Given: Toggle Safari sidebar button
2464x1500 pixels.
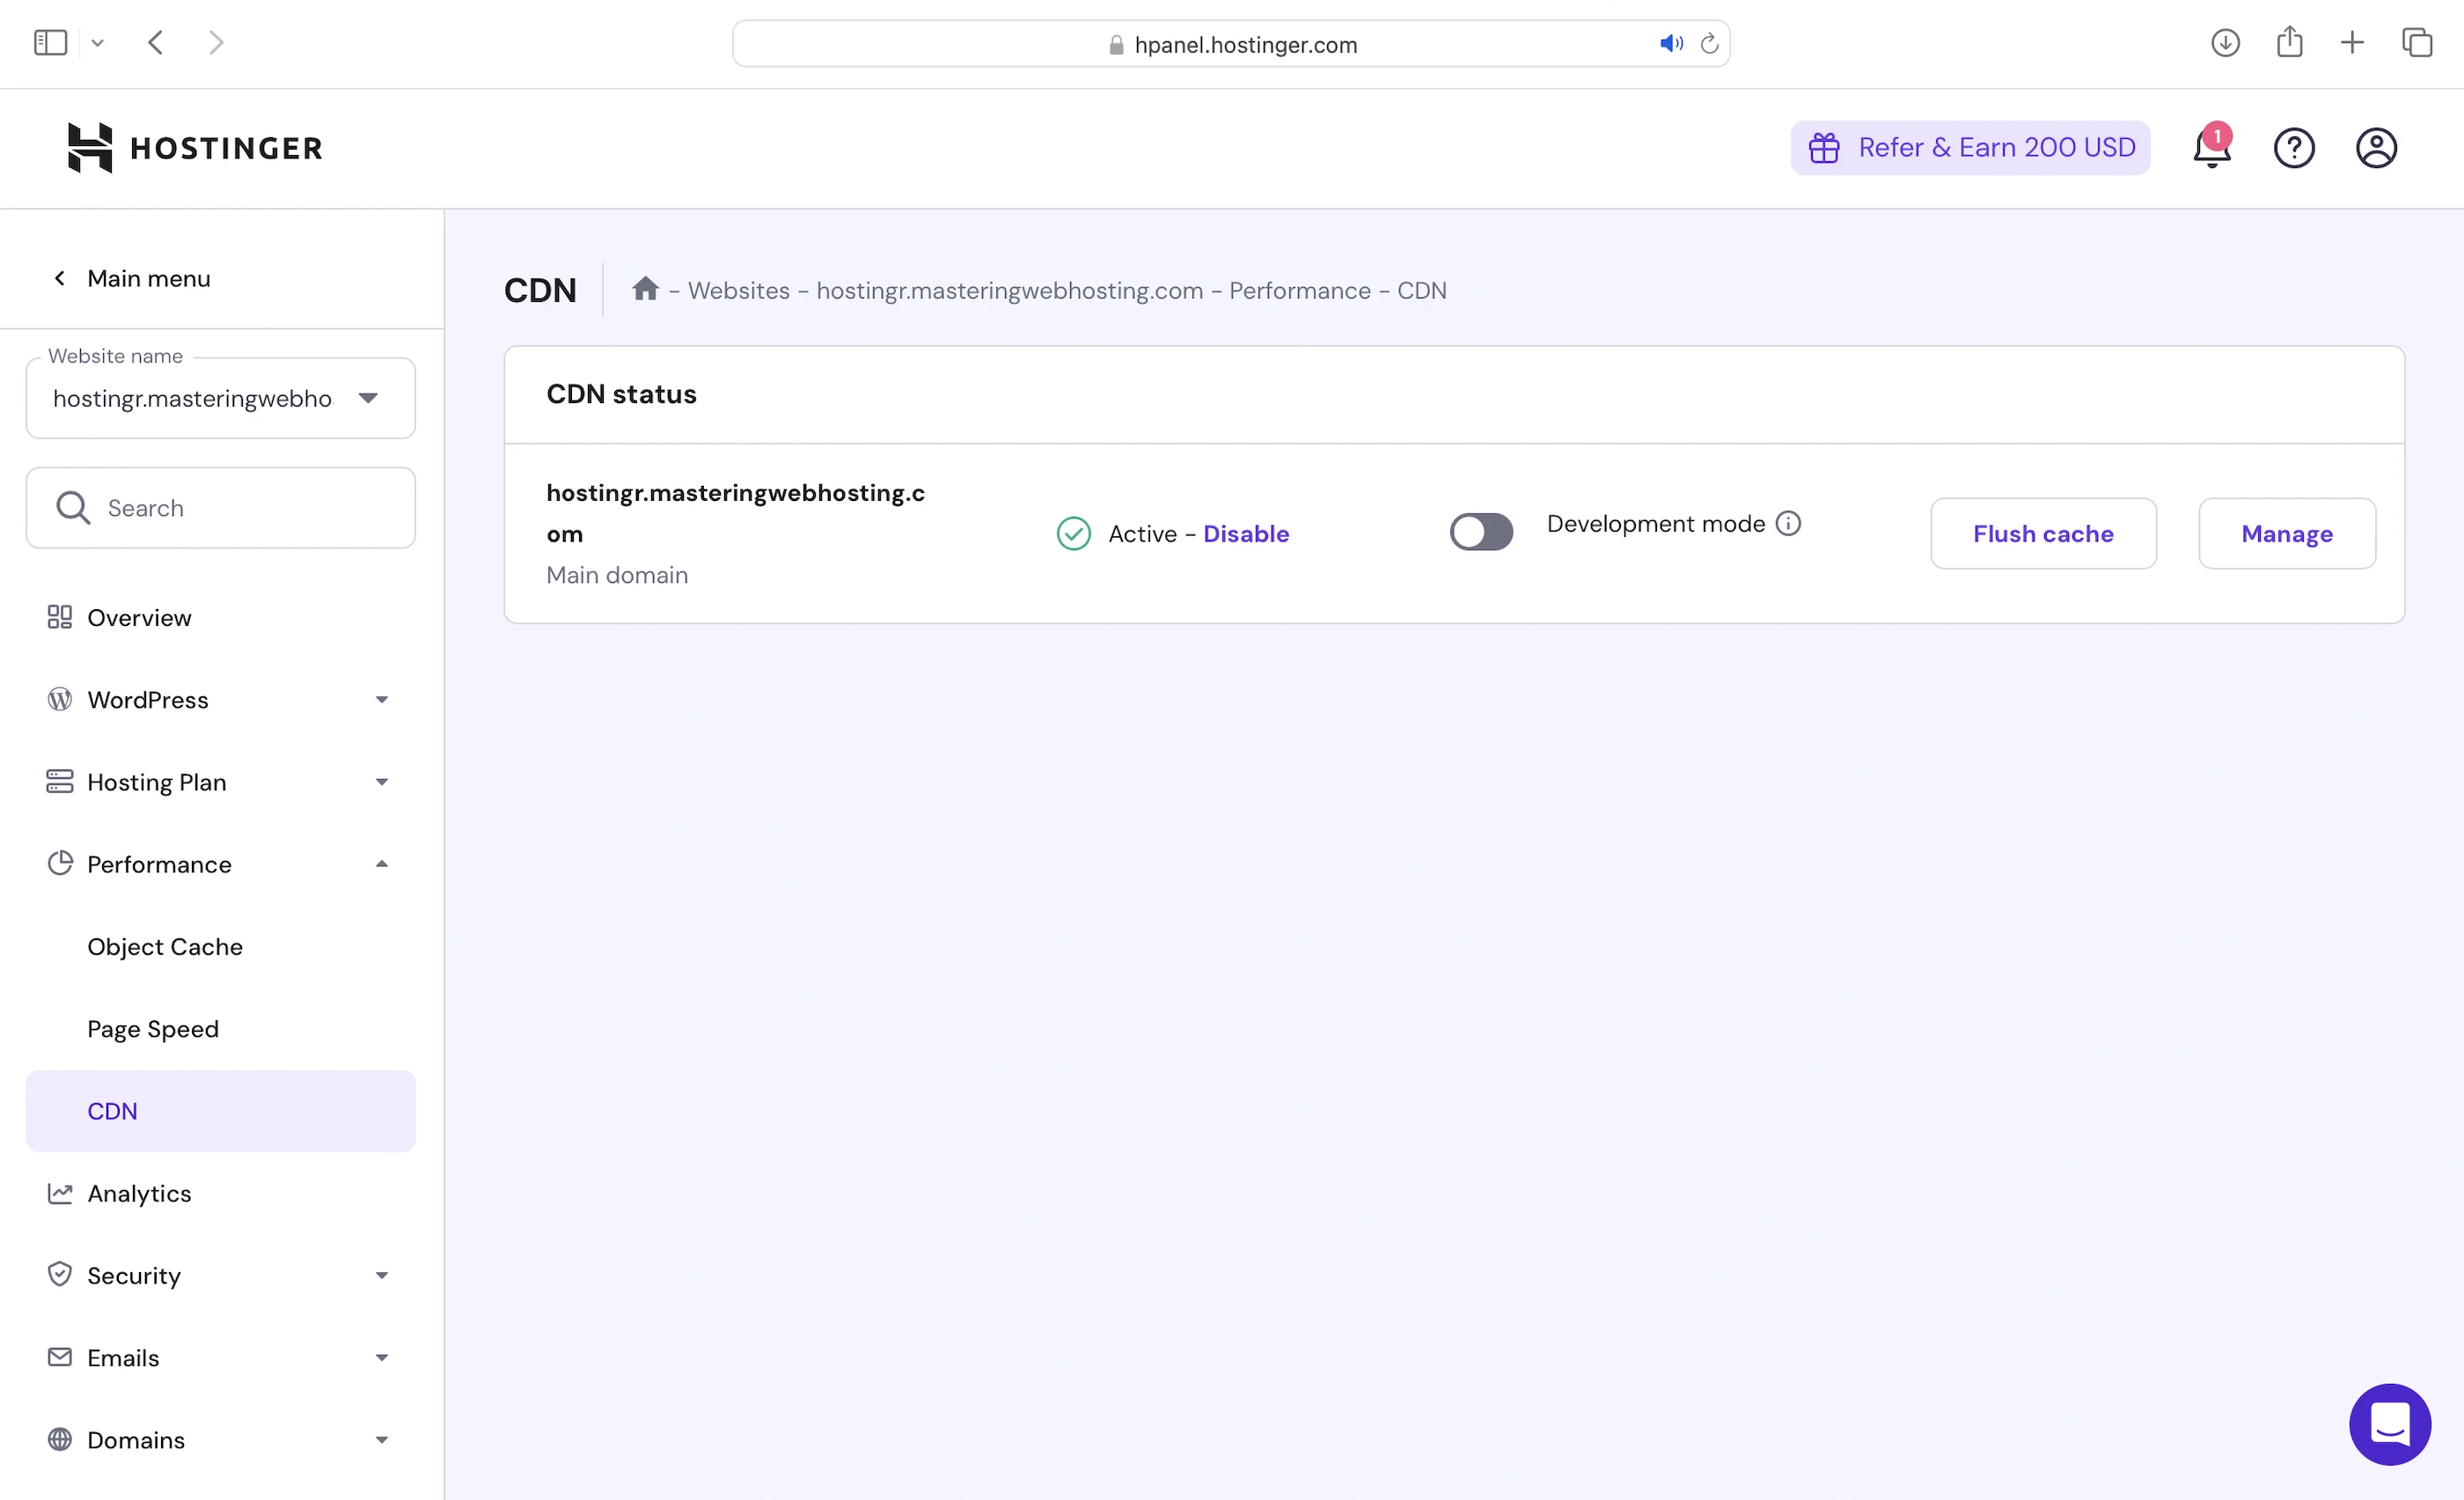Looking at the screenshot, I should point(50,43).
